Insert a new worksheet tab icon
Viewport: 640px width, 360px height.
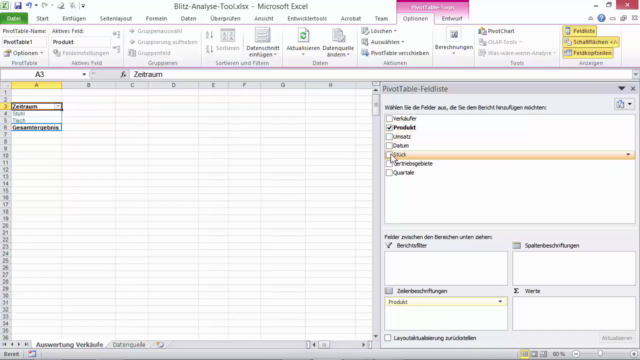click(x=160, y=344)
